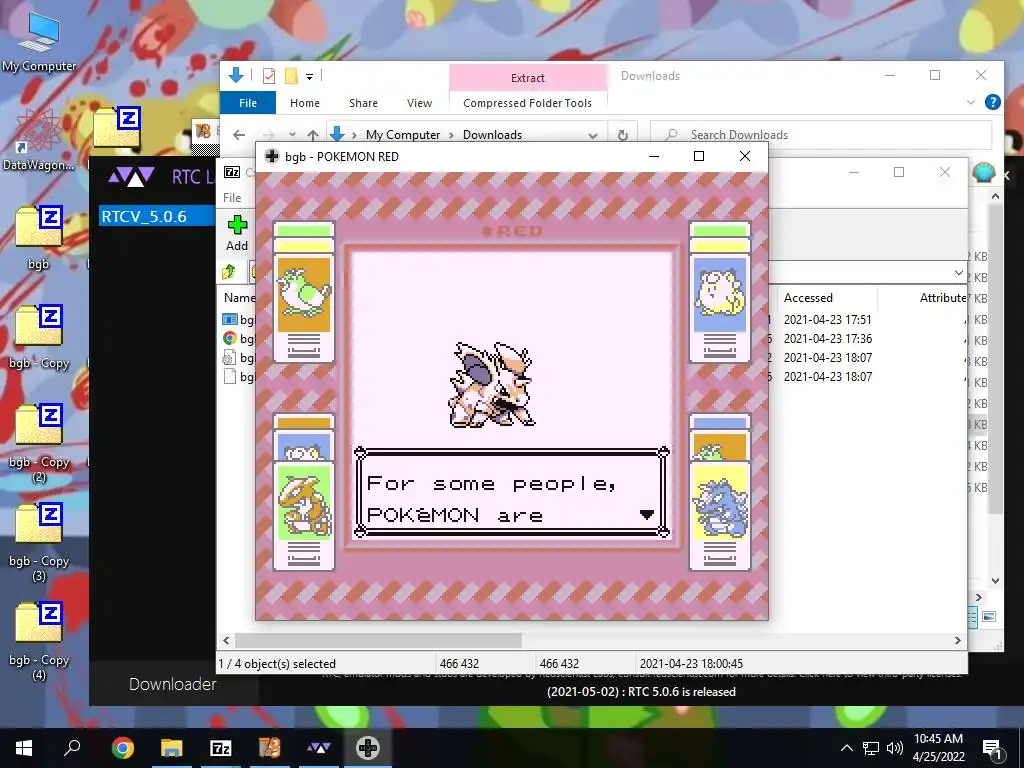1024x768 pixels.
Task: Click the Attributes column header
Action: pyautogui.click(x=942, y=298)
